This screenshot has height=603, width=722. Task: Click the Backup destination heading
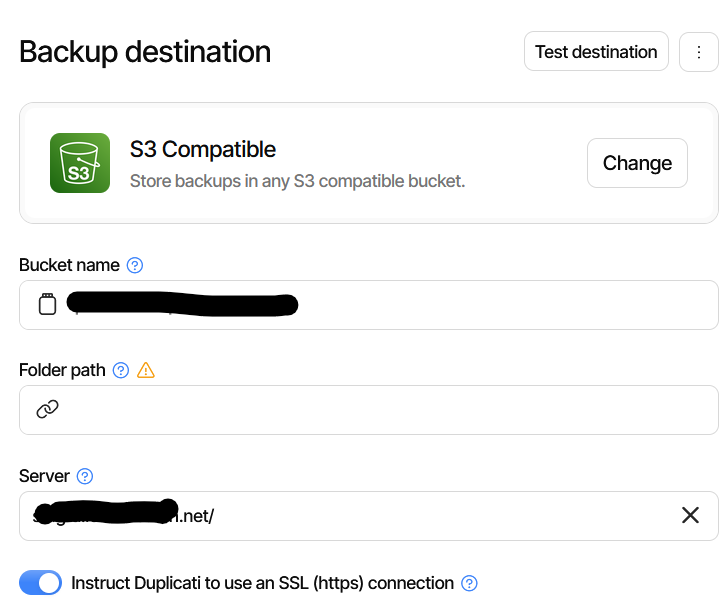145,52
